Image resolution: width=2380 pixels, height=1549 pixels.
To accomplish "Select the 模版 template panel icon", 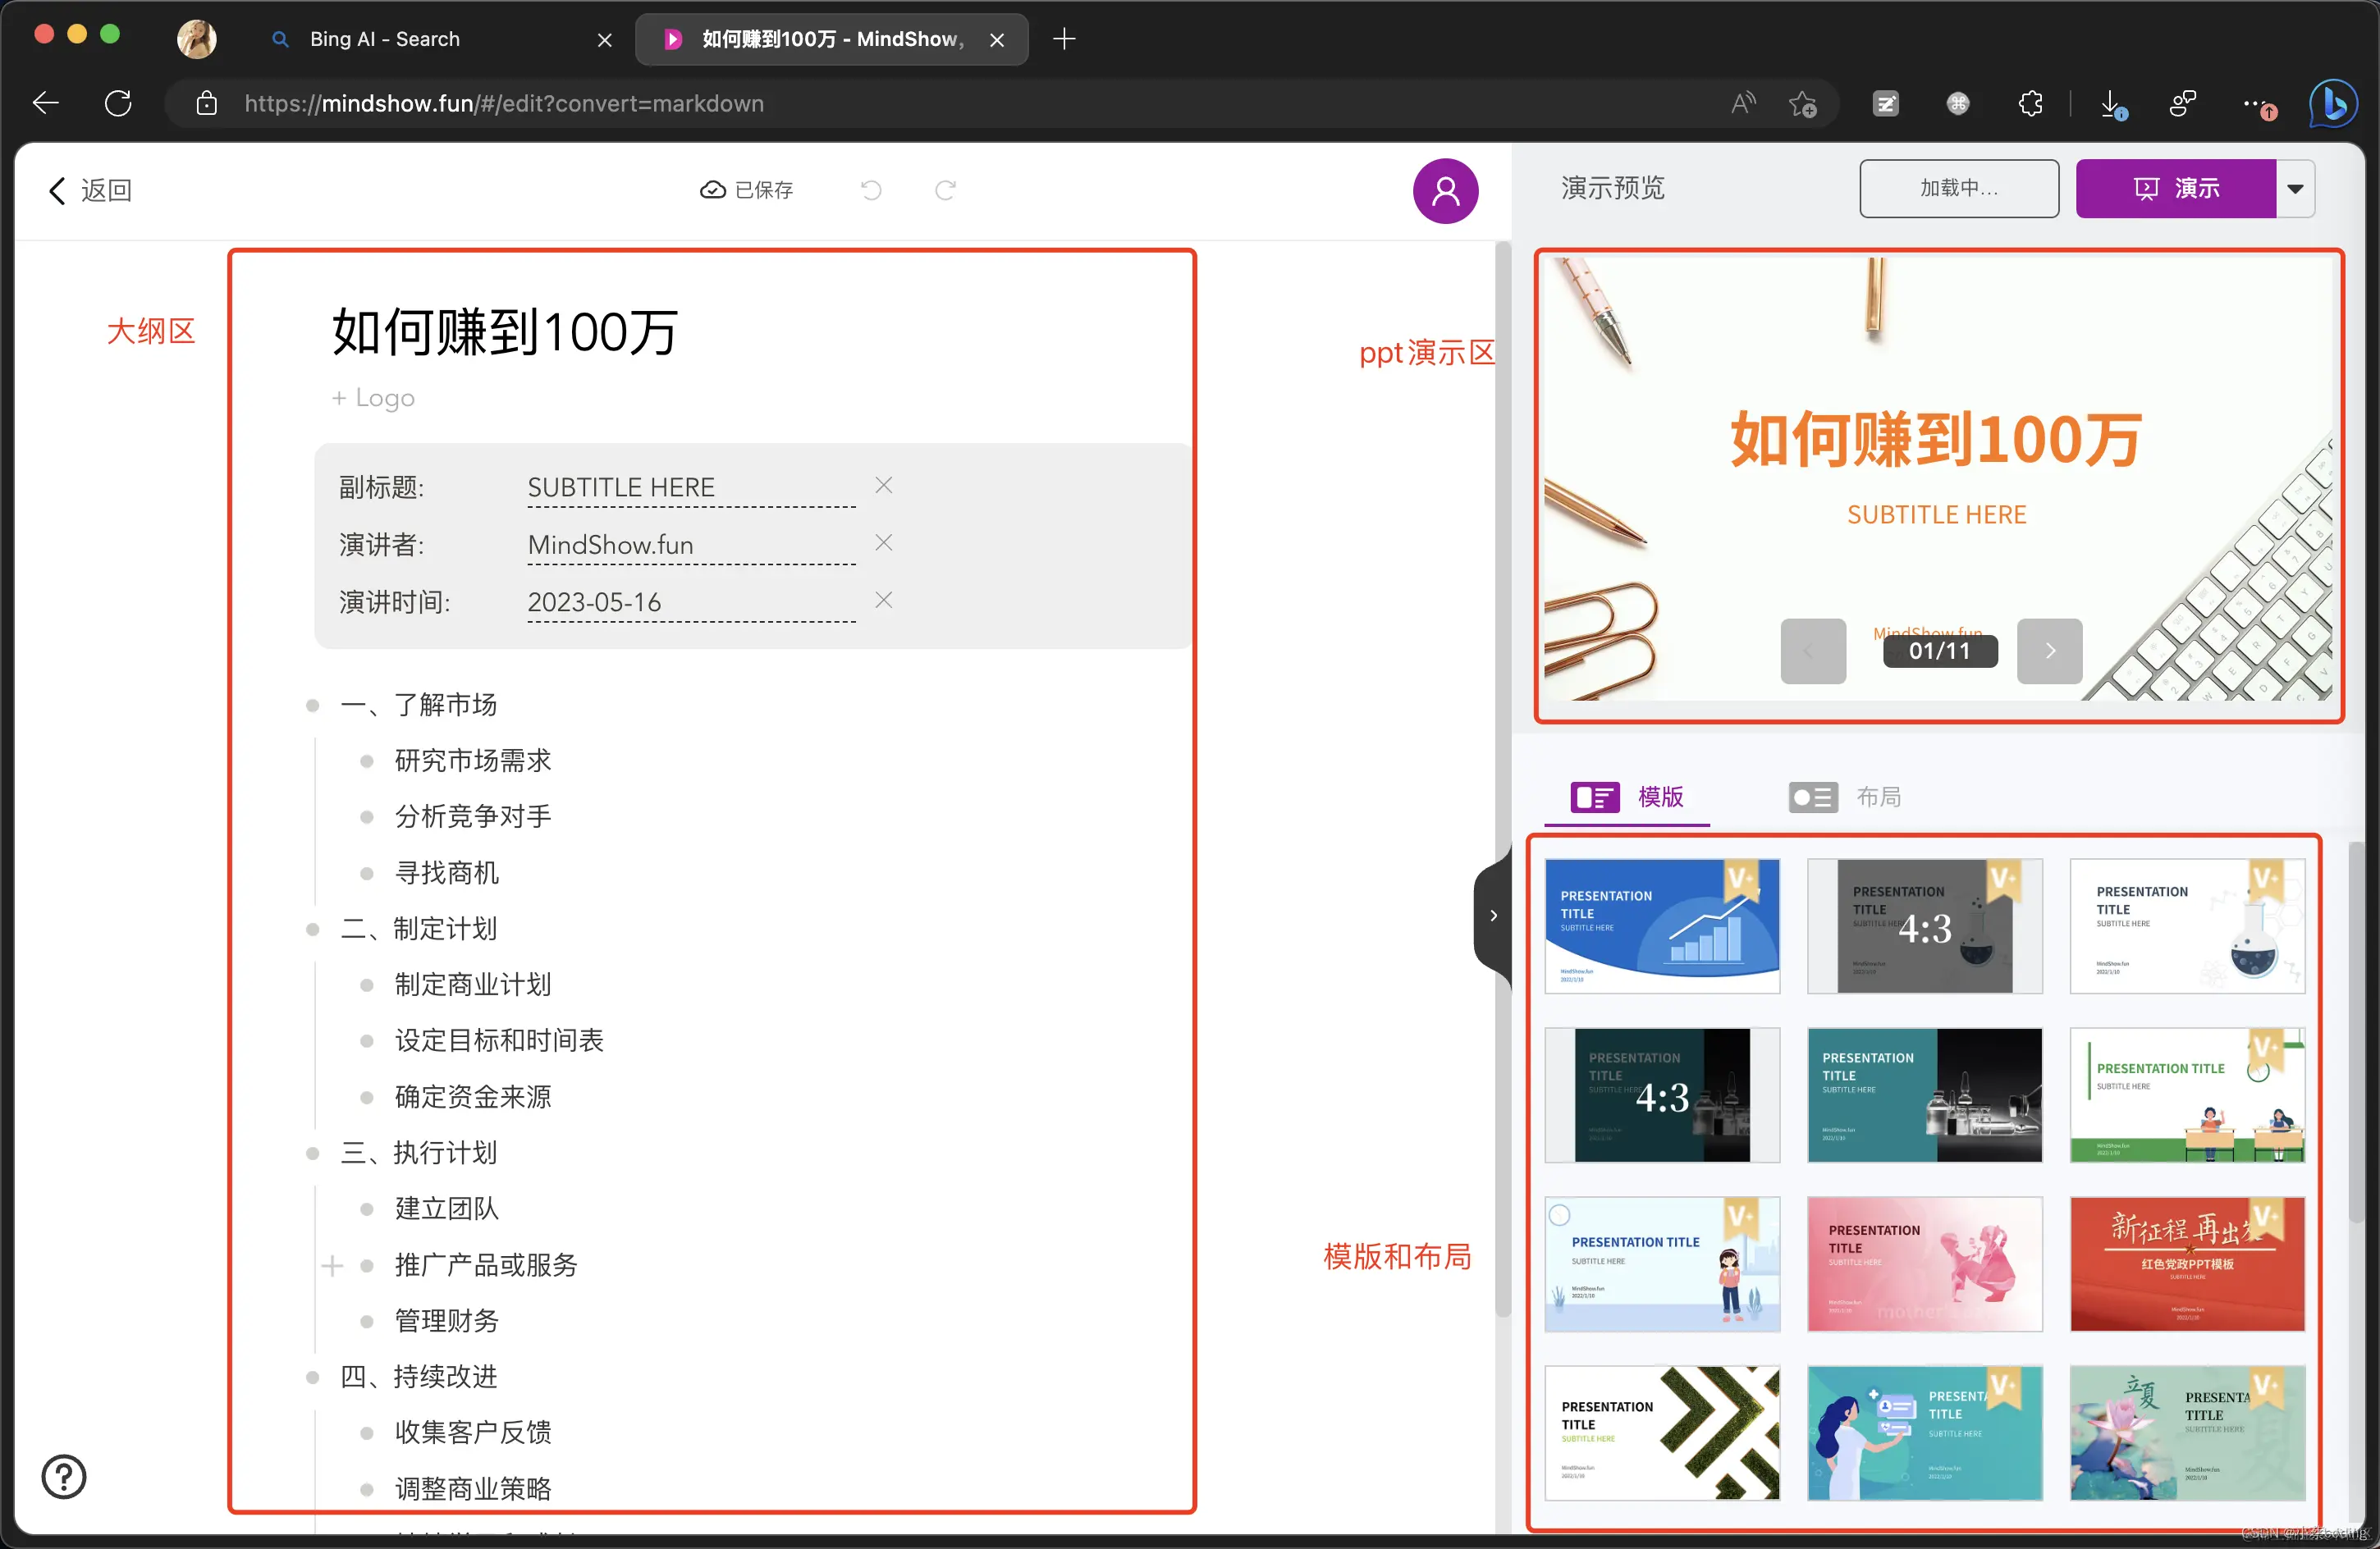I will point(1596,797).
